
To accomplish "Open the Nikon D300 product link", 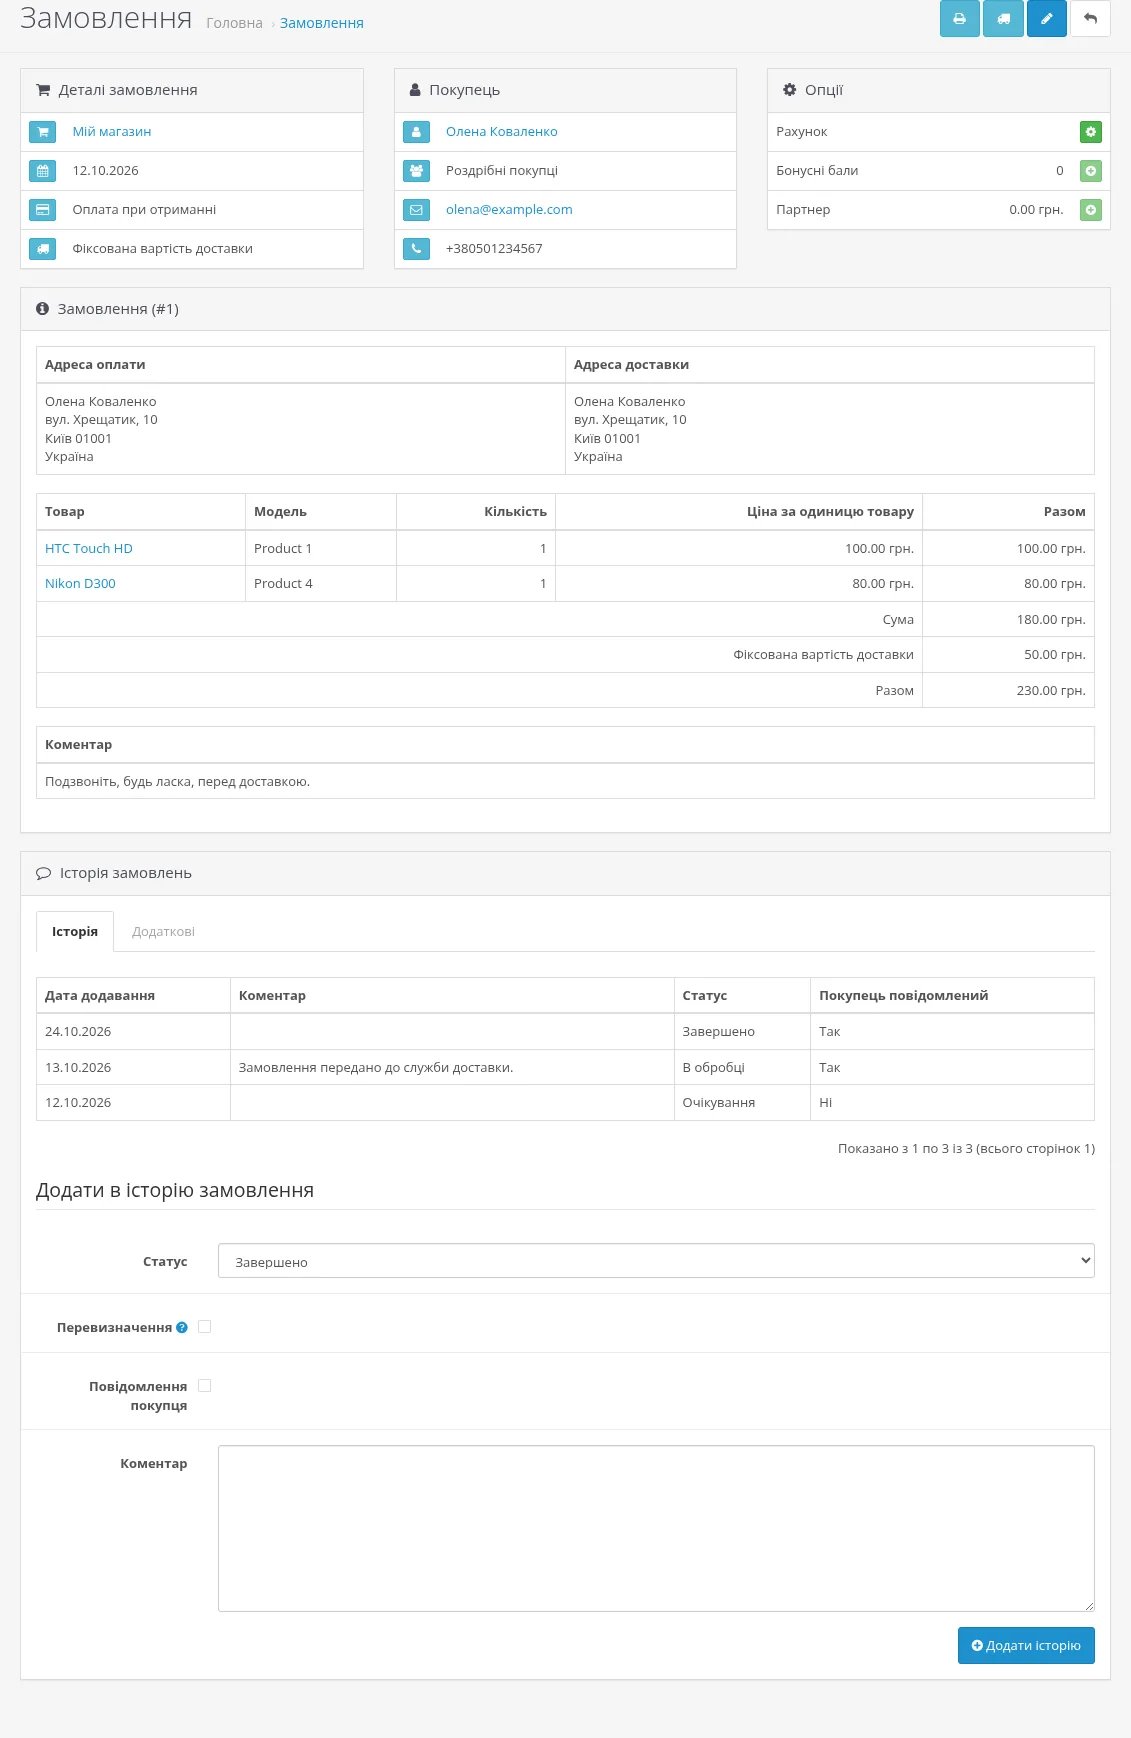I will 80,584.
